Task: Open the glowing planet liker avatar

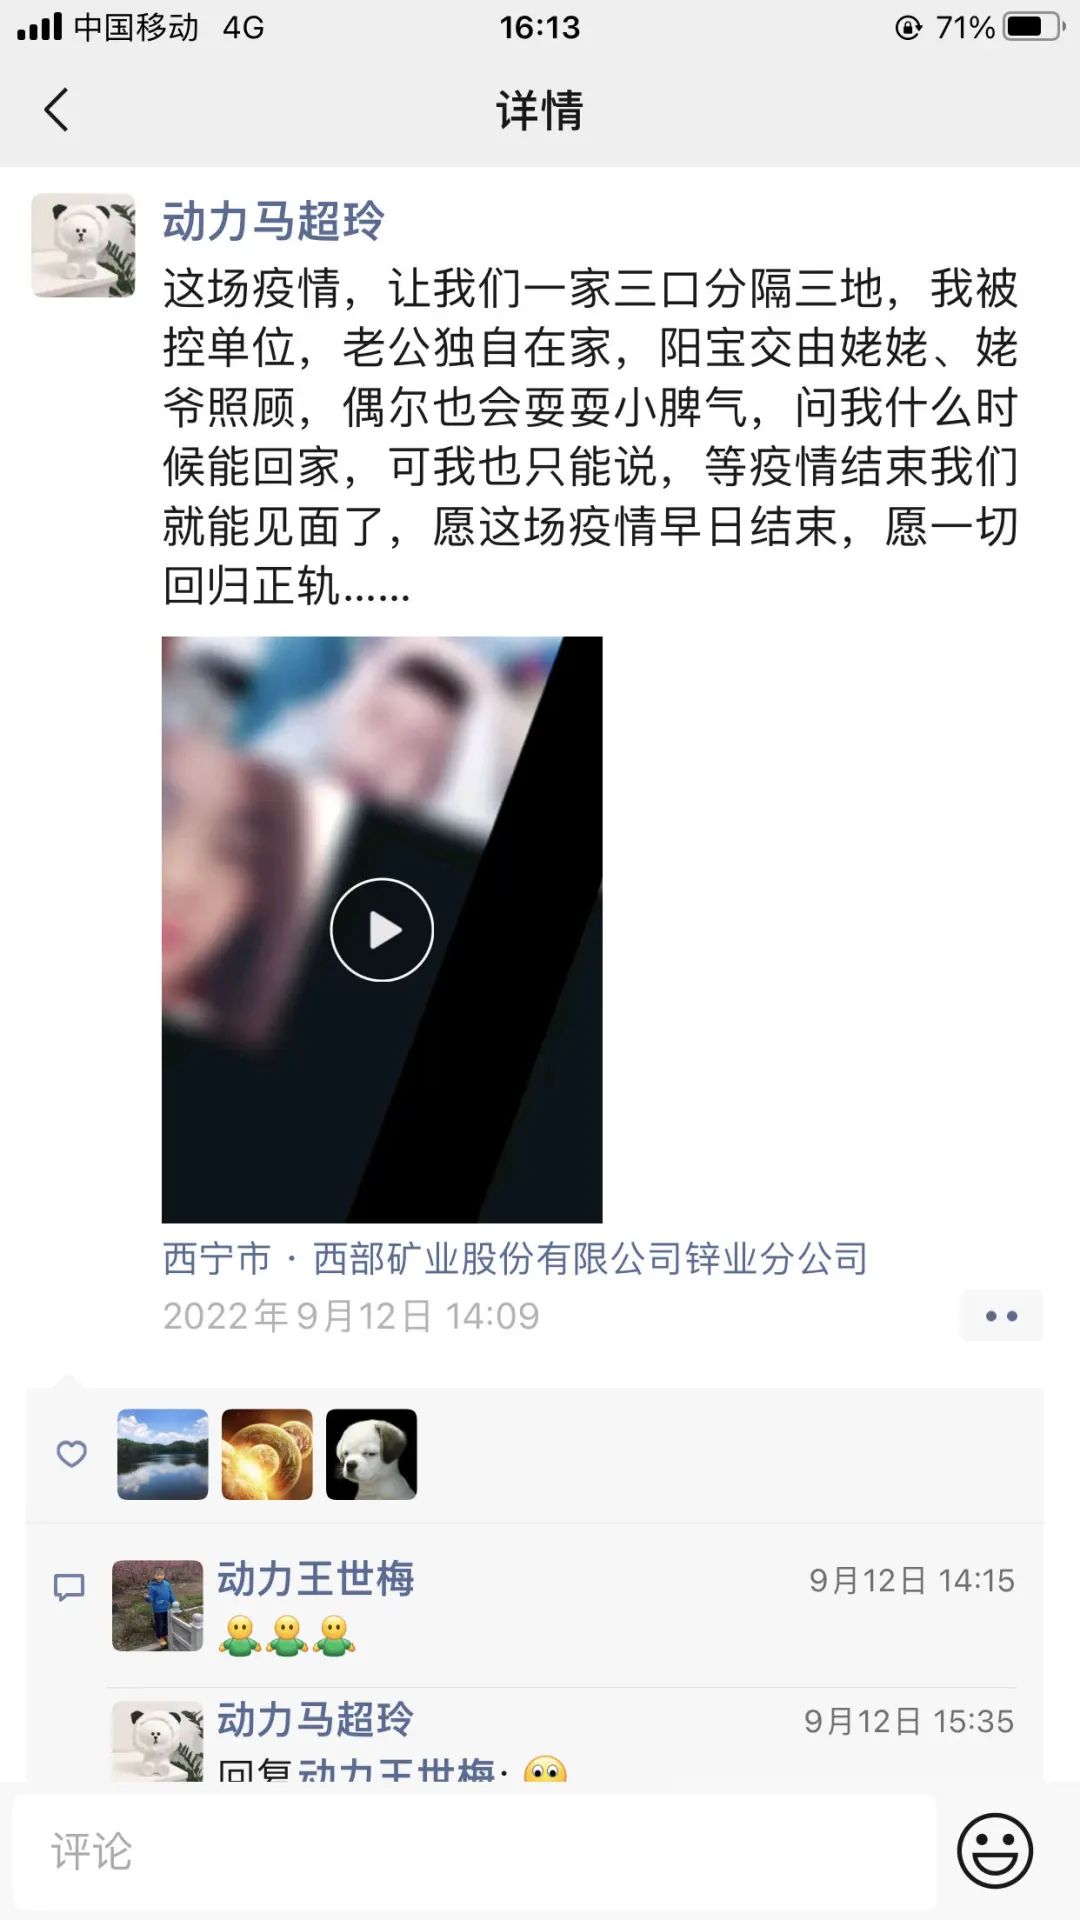Action: (267, 1454)
